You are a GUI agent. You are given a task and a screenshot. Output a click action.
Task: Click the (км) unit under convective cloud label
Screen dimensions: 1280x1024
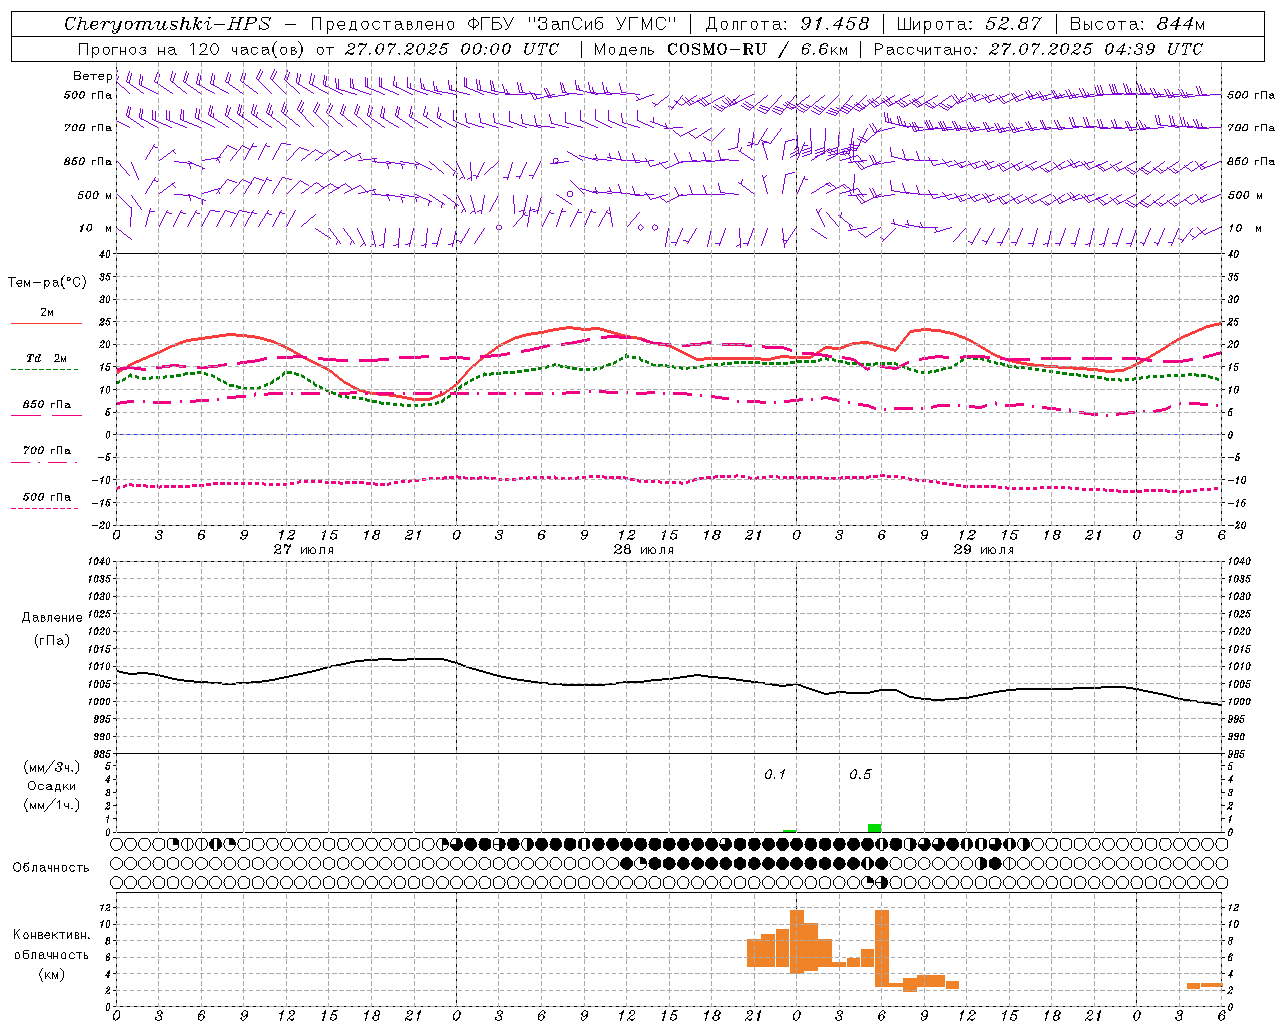click(51, 974)
